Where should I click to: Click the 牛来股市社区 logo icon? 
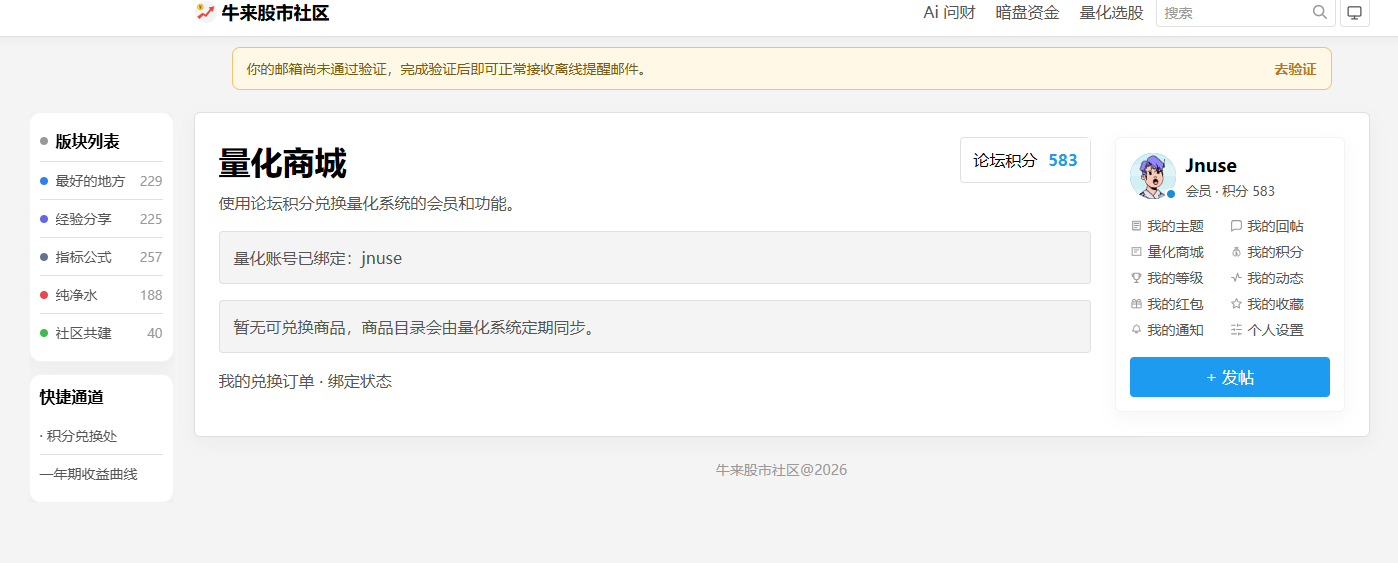(205, 12)
